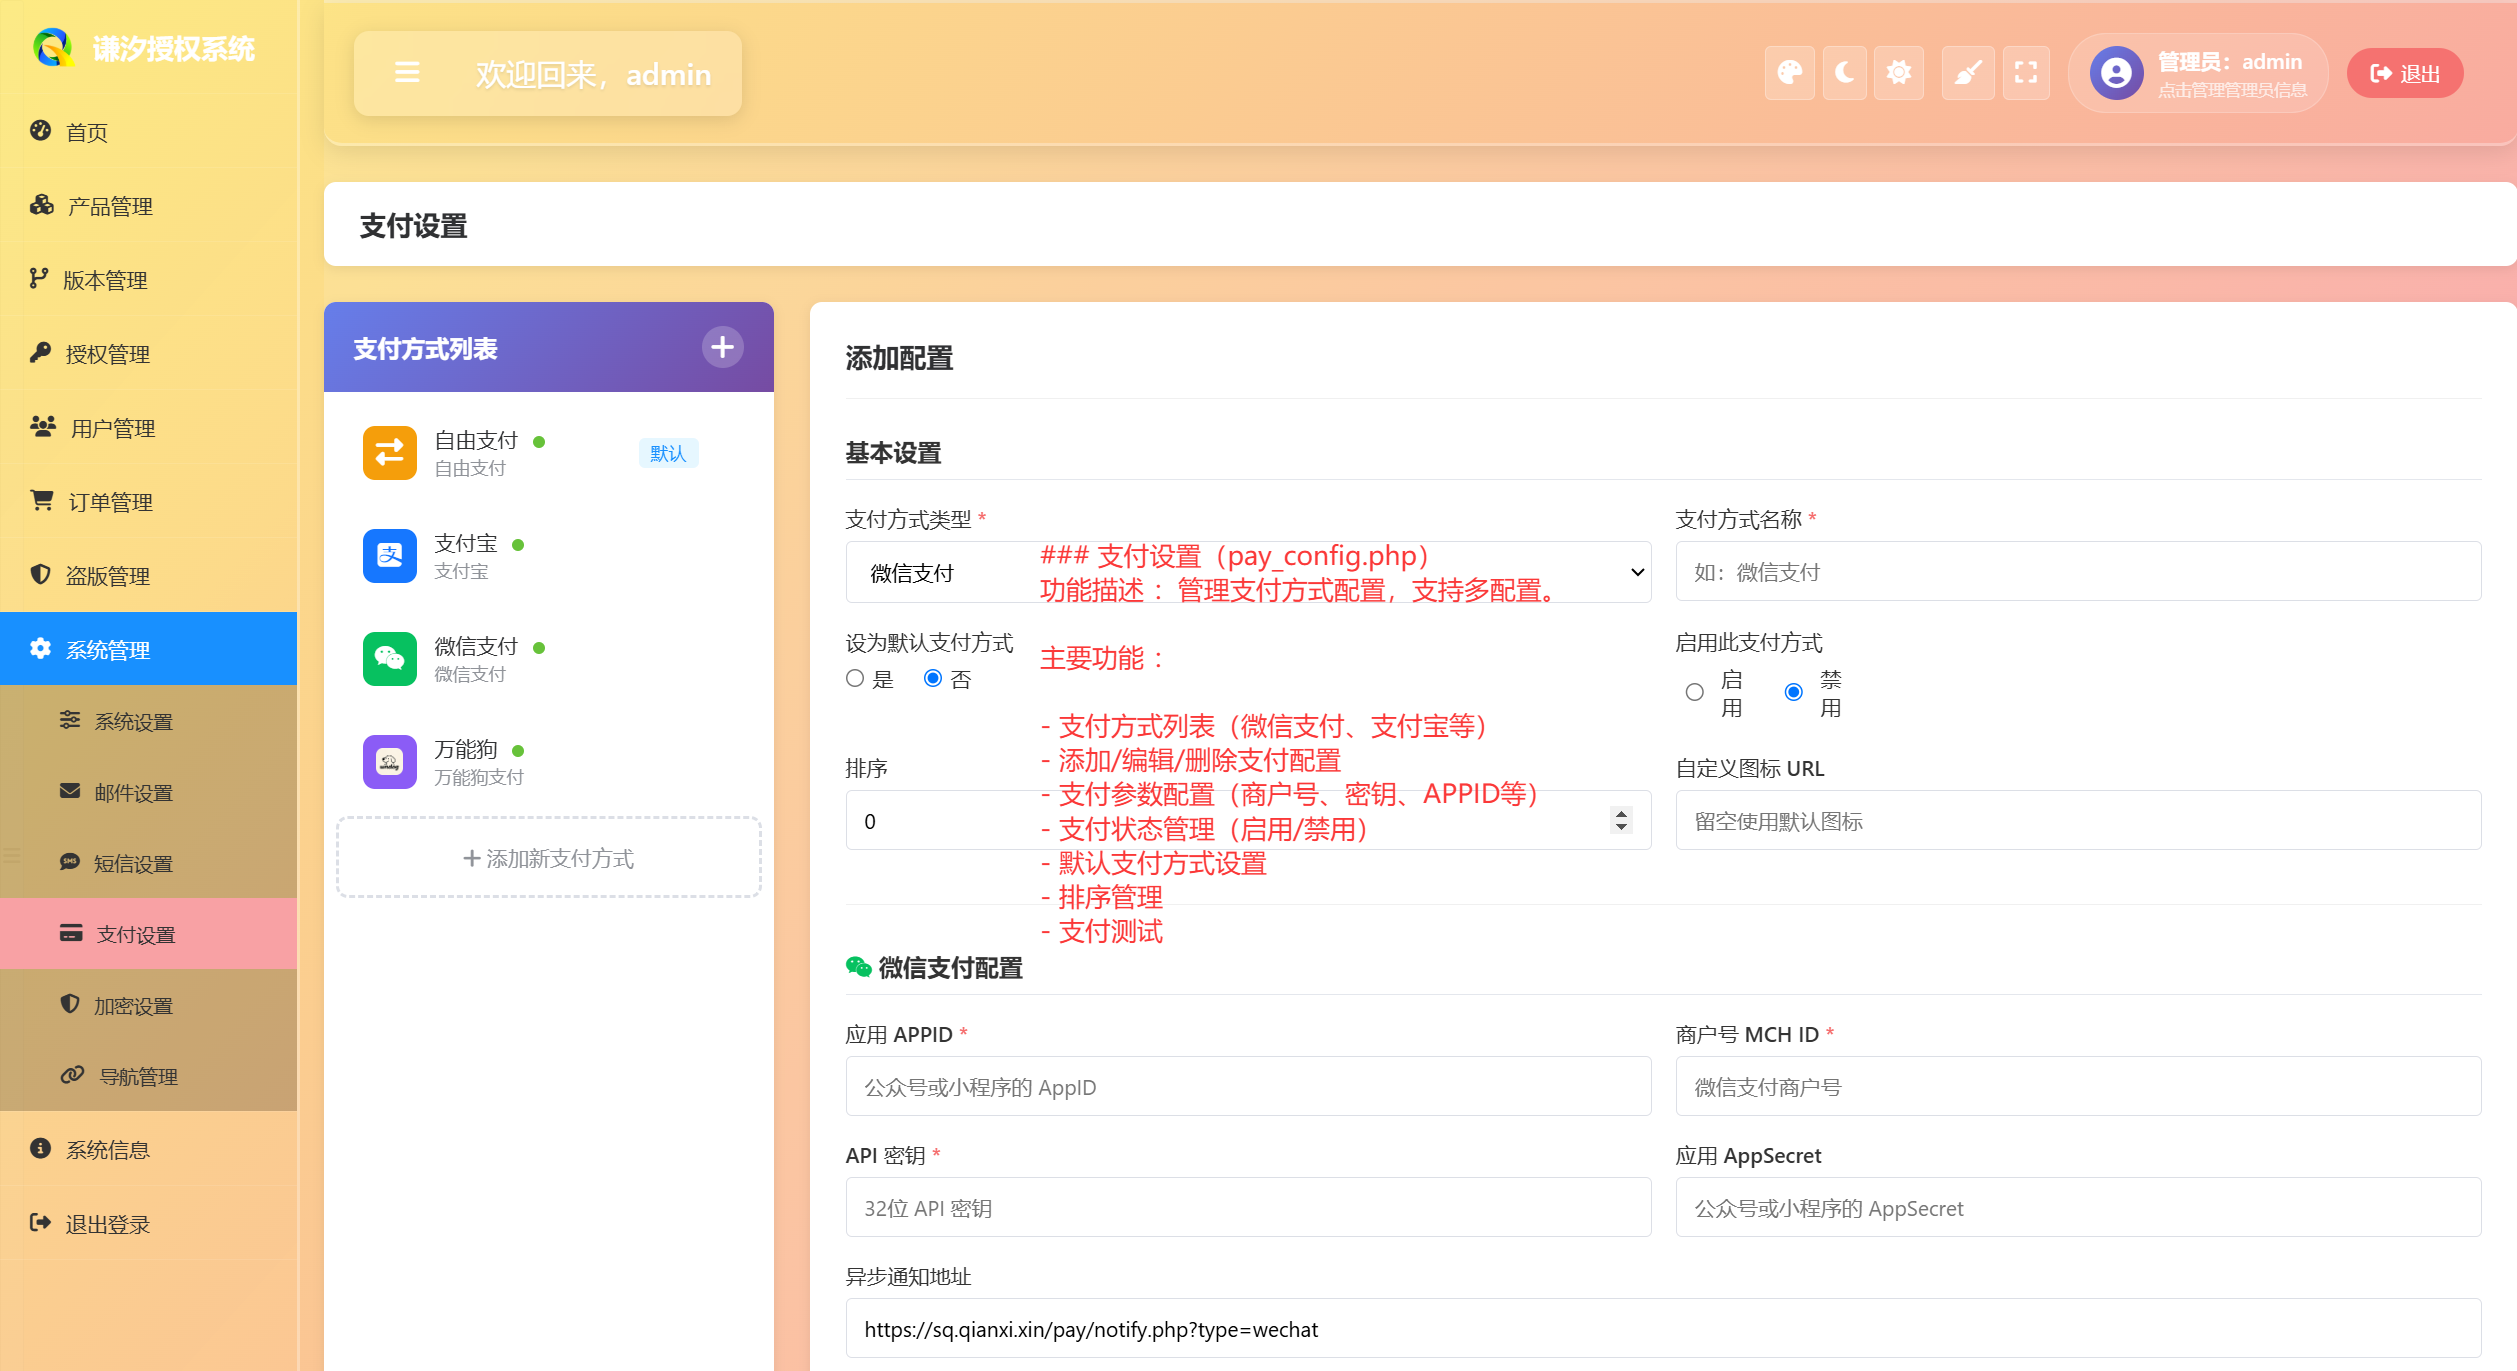Click the API 密钥 input field
This screenshot has height=1371, width=2517.
coord(1248,1208)
